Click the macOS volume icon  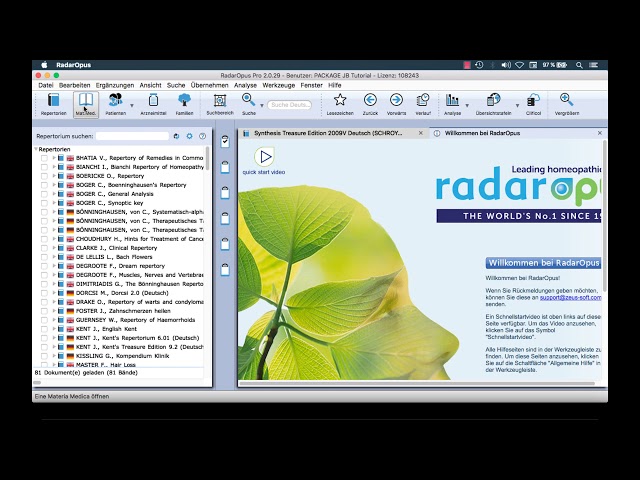pos(506,65)
